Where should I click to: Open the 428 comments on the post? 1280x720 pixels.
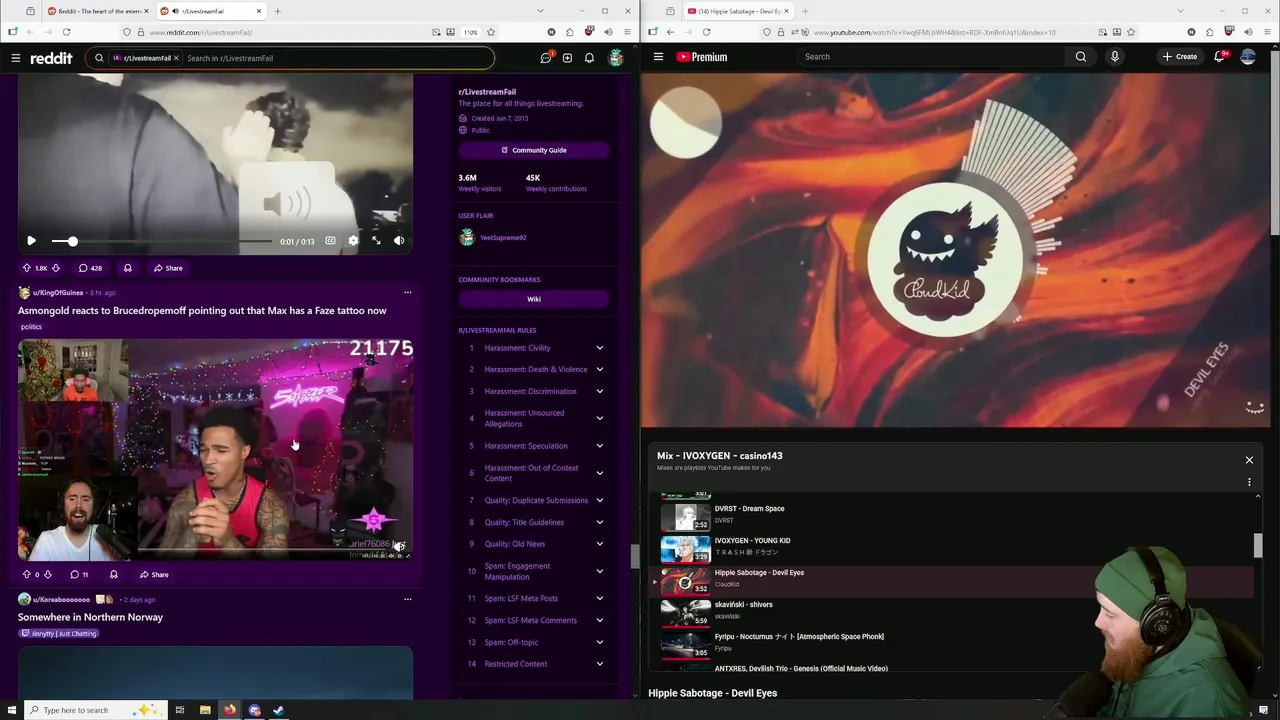point(90,268)
